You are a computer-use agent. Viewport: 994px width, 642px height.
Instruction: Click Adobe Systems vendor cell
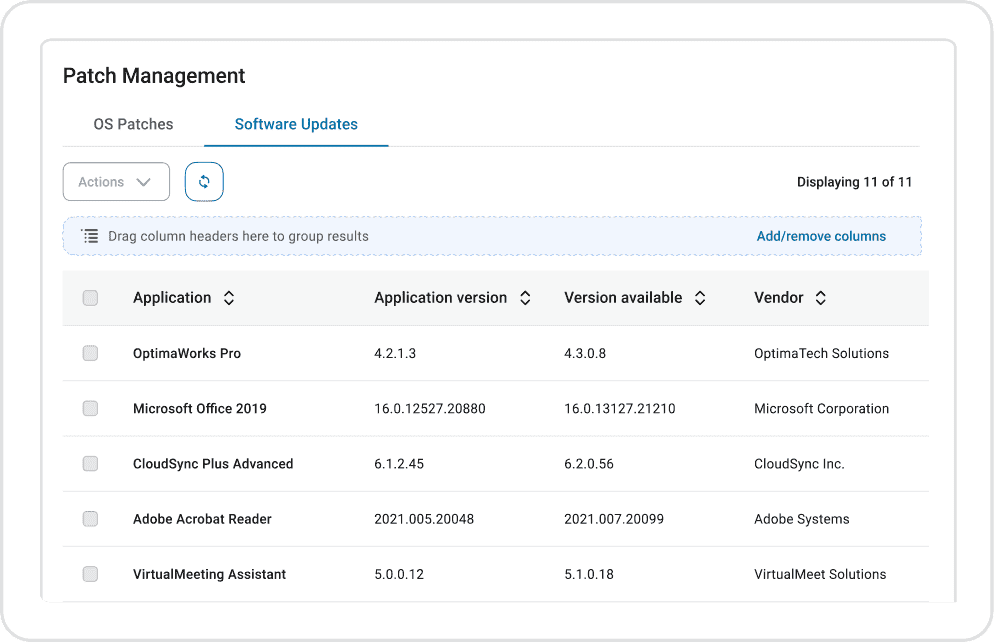point(802,519)
